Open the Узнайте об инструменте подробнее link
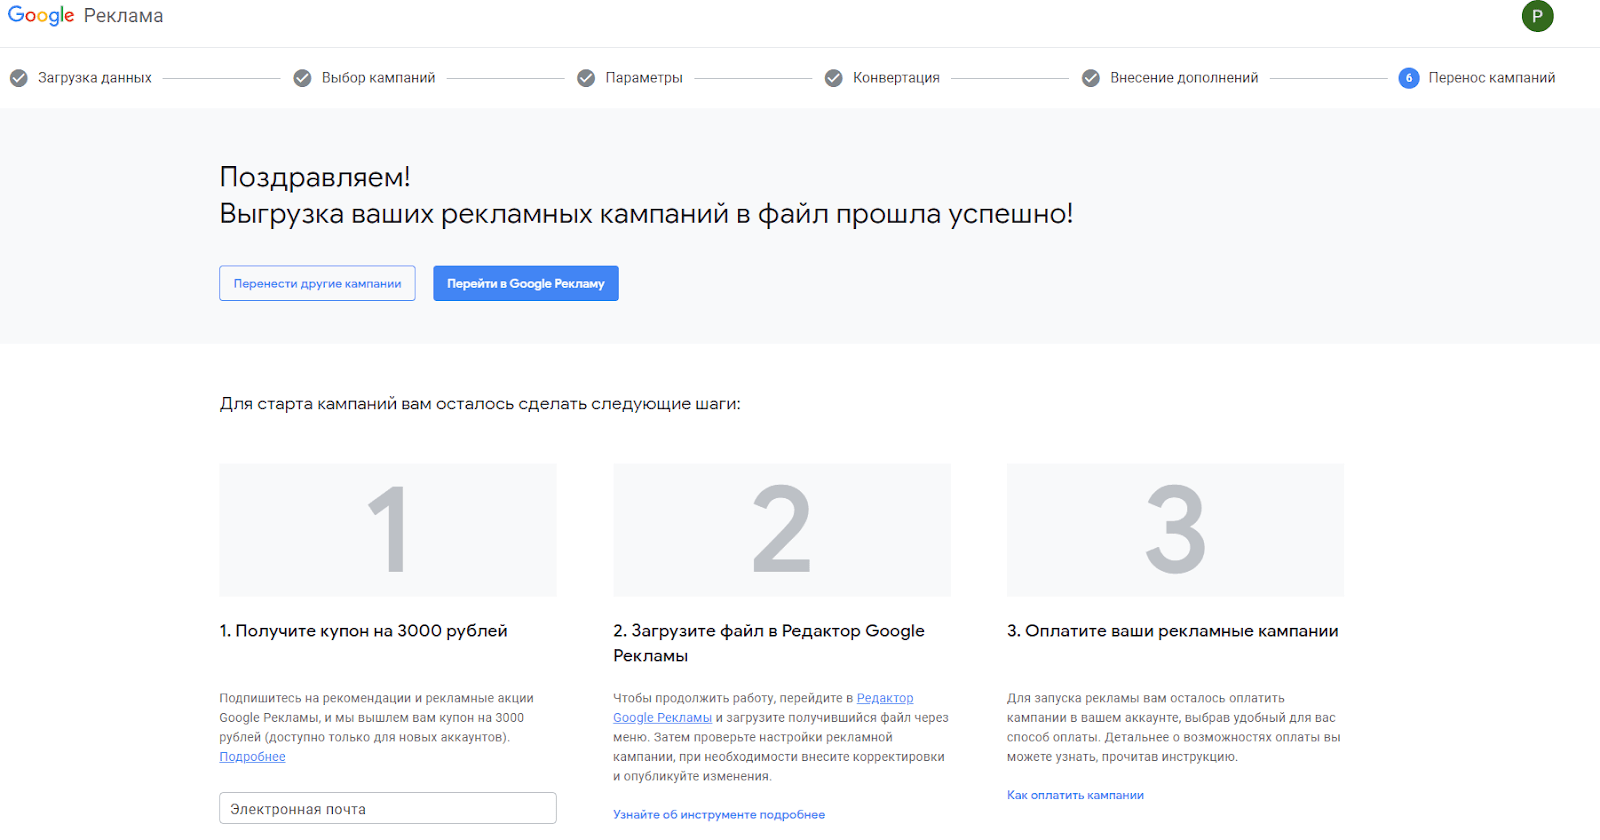The height and width of the screenshot is (840, 1600). click(719, 815)
